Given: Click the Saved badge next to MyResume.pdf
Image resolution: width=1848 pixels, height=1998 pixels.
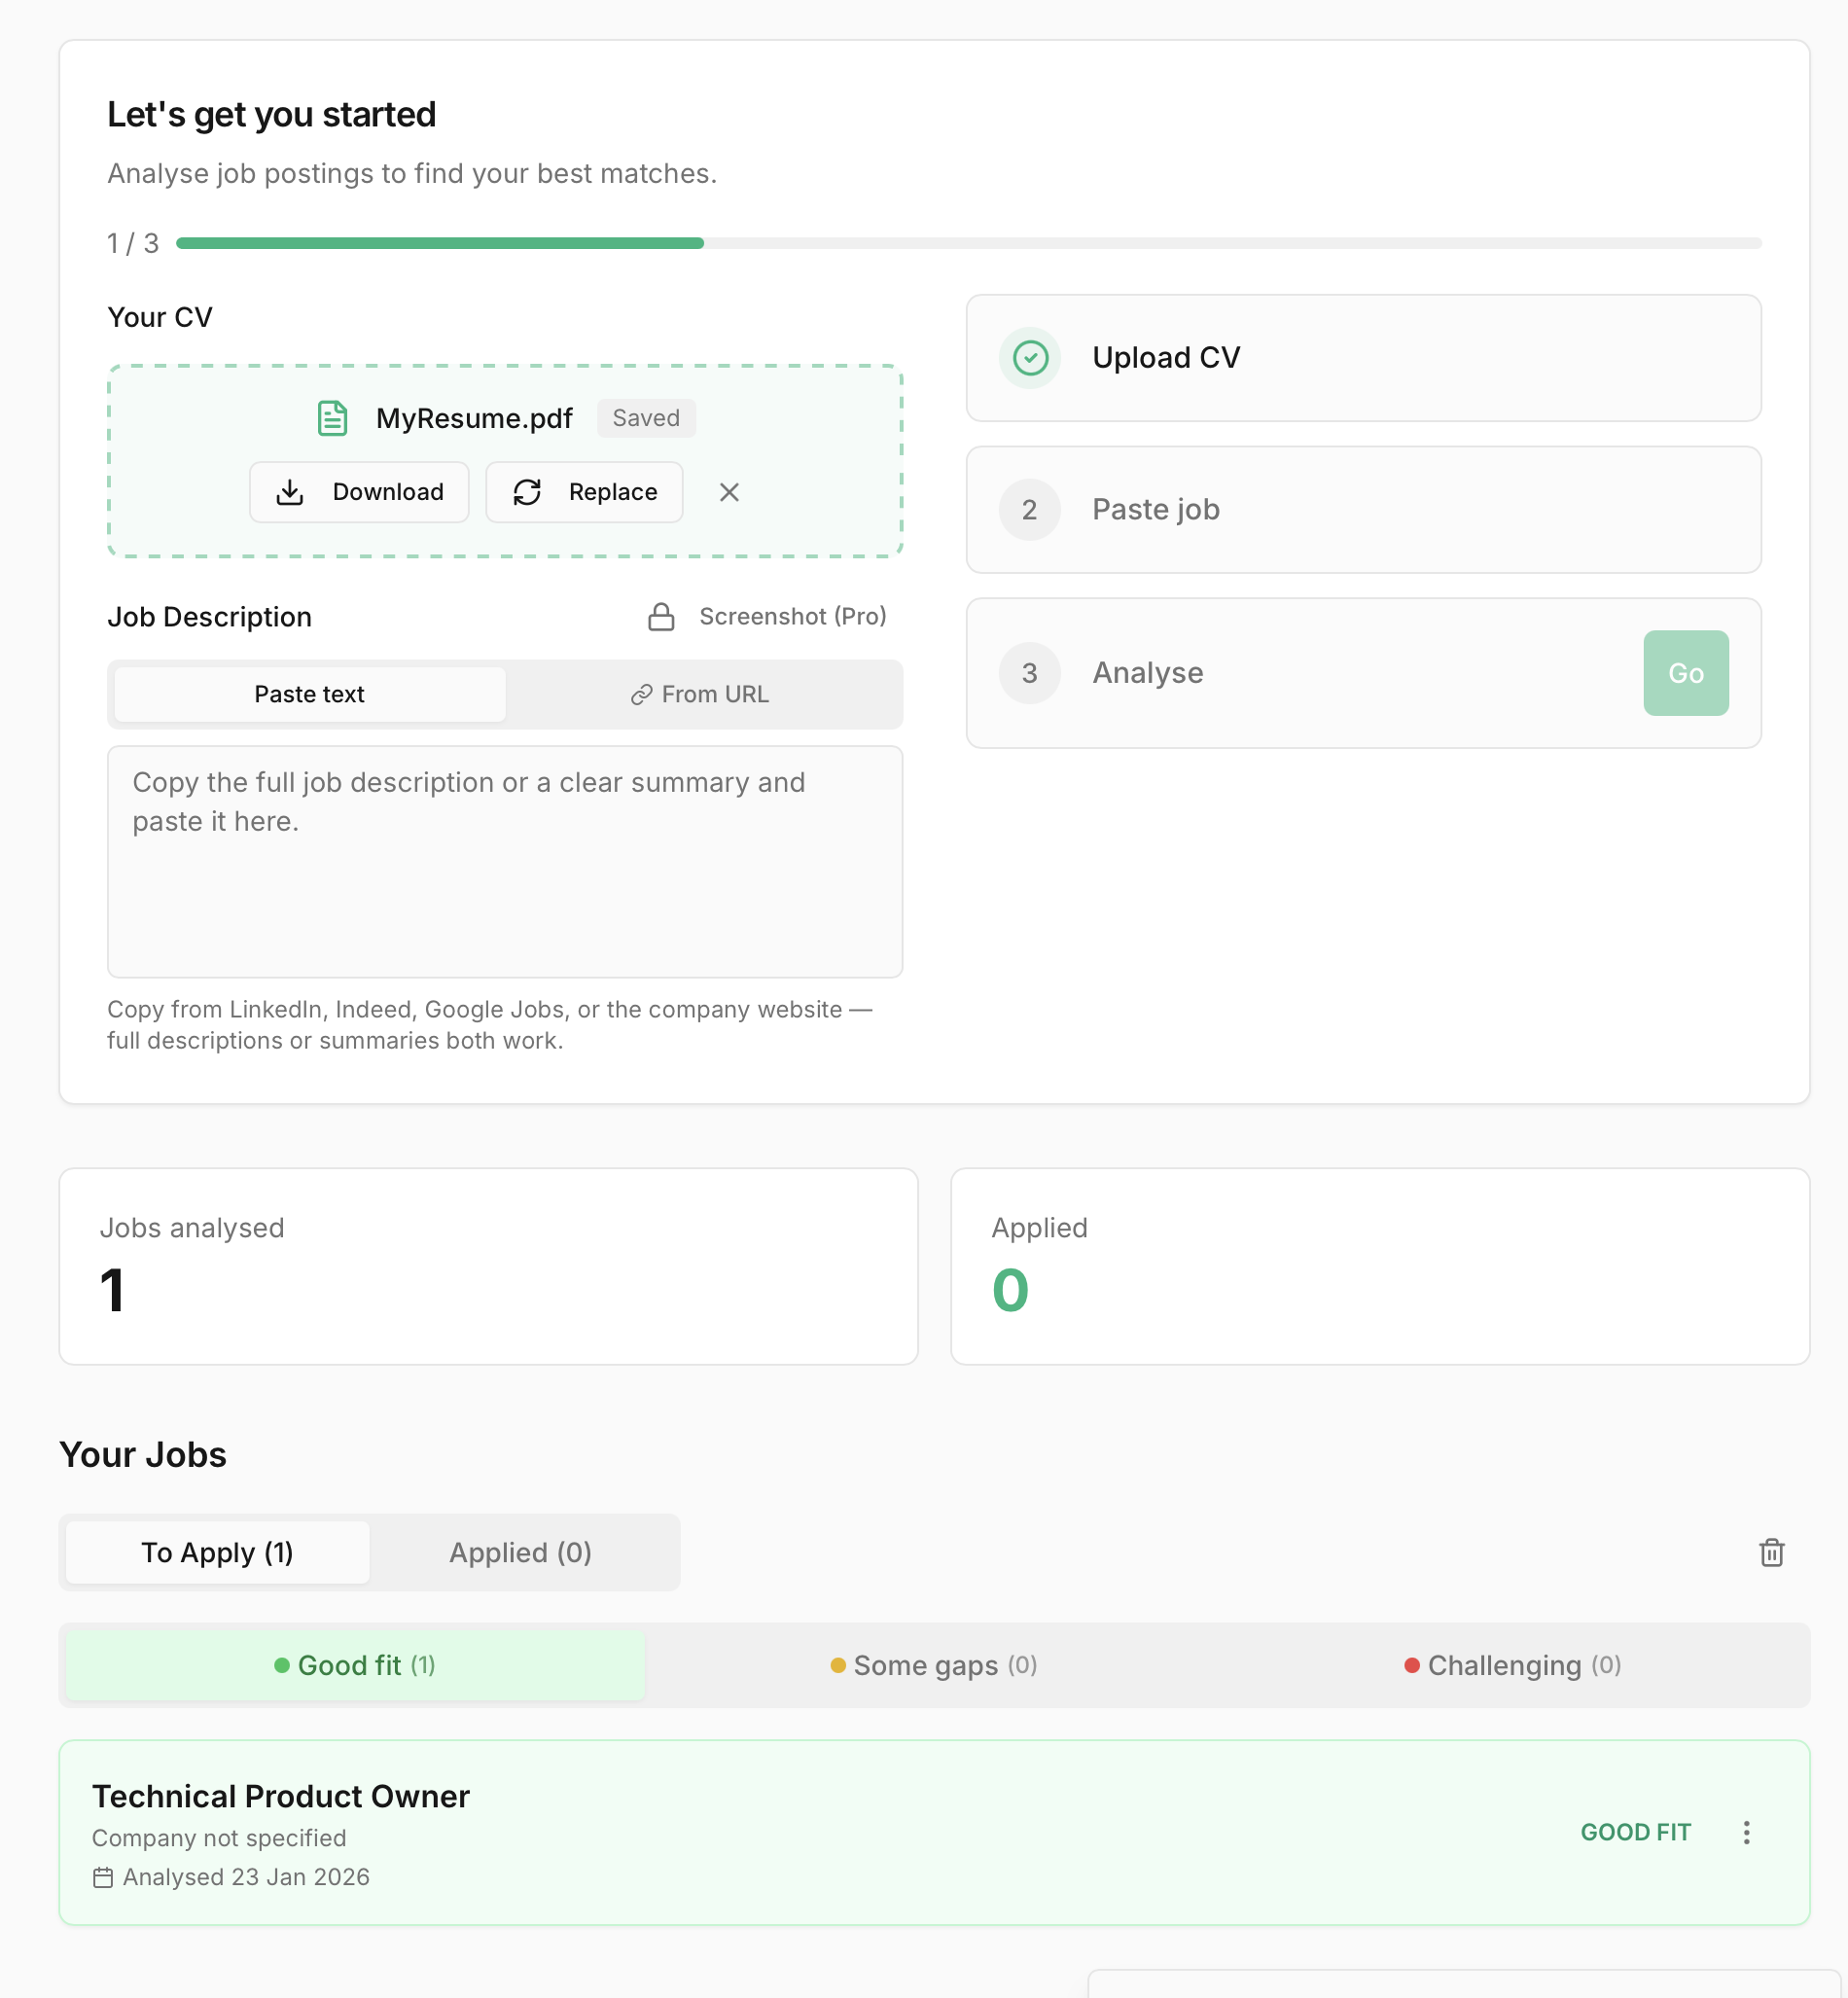Looking at the screenshot, I should pyautogui.click(x=646, y=418).
